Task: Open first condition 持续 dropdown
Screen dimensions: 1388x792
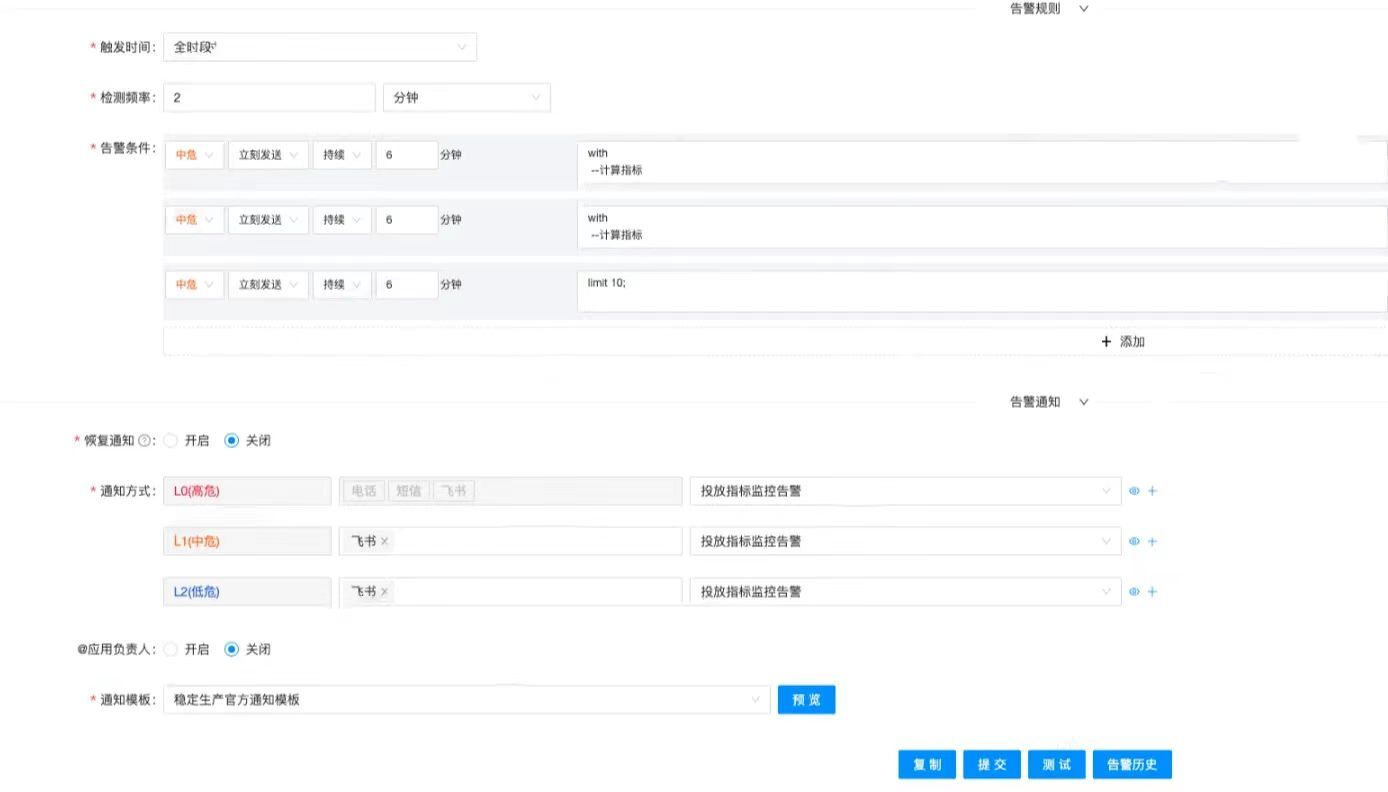Action: coord(342,155)
